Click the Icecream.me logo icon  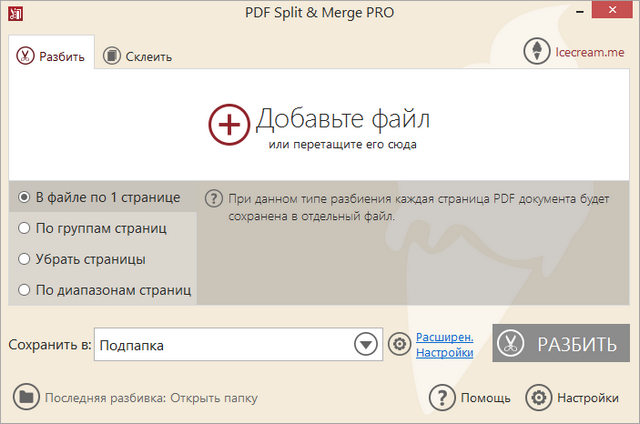pyautogui.click(x=538, y=52)
